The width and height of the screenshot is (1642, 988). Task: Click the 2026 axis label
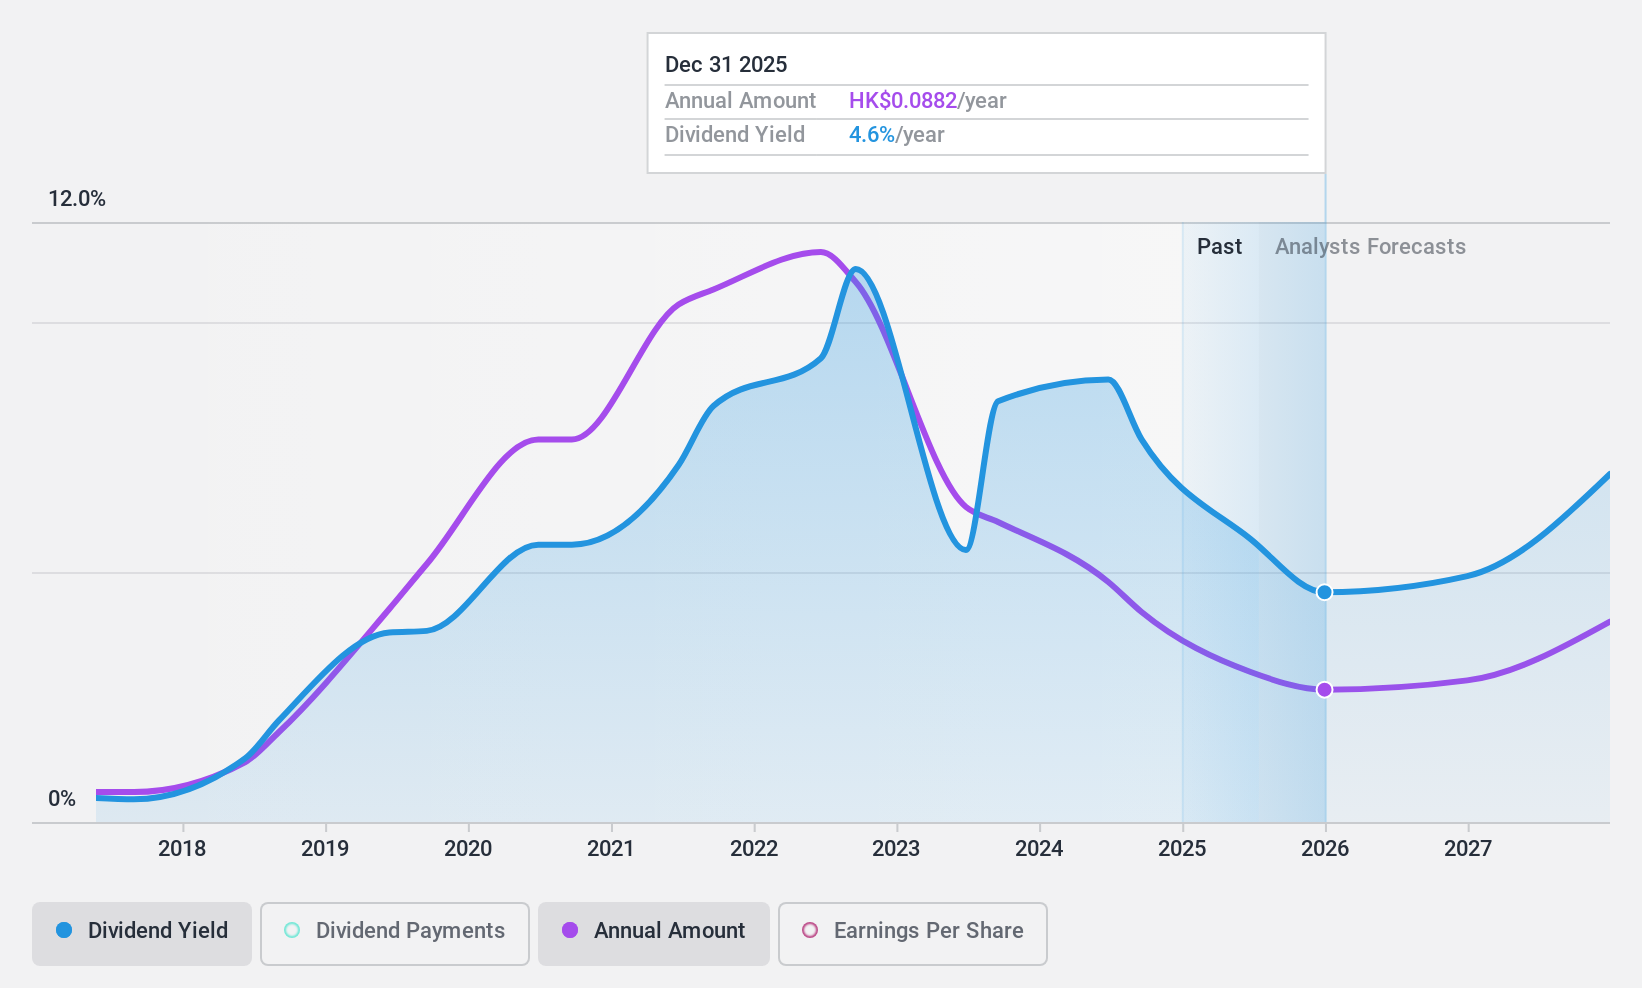(x=1325, y=849)
